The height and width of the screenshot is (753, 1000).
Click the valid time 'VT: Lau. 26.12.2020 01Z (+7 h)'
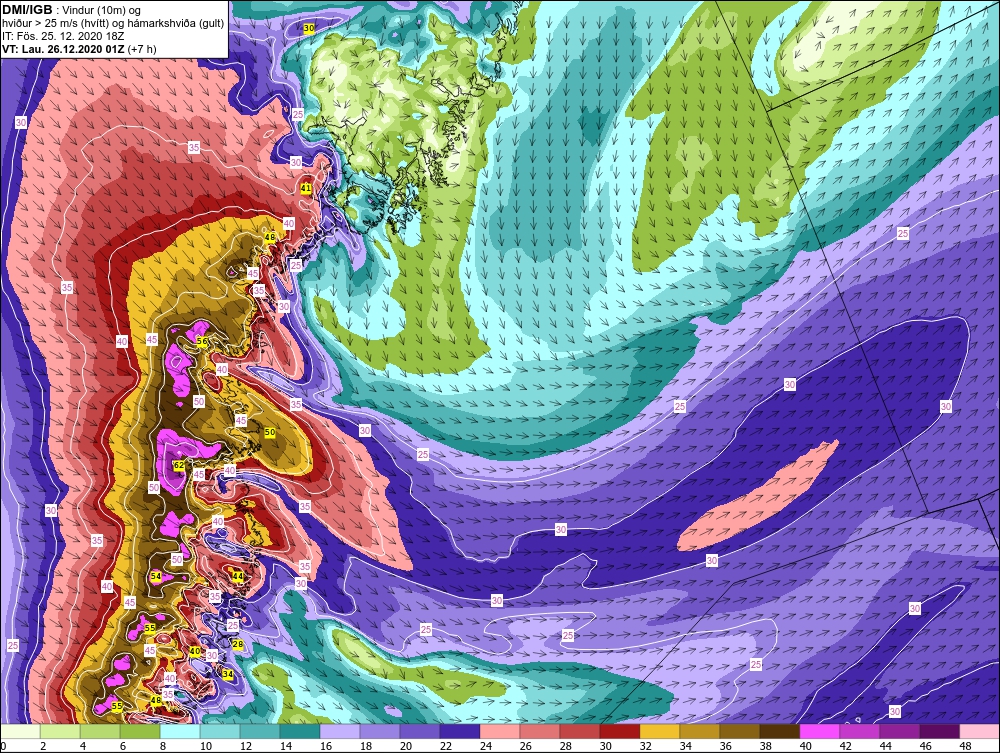pos(79,48)
